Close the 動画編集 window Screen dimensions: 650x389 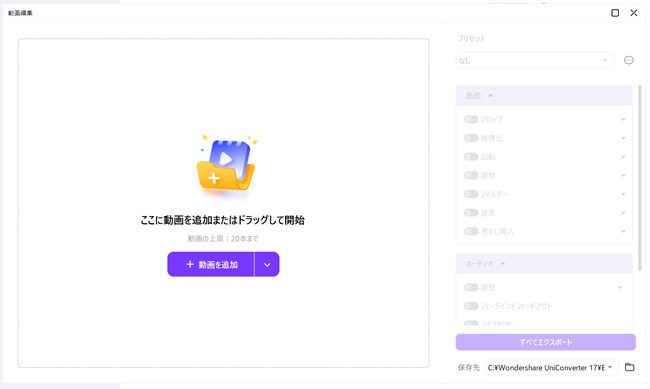tap(633, 13)
